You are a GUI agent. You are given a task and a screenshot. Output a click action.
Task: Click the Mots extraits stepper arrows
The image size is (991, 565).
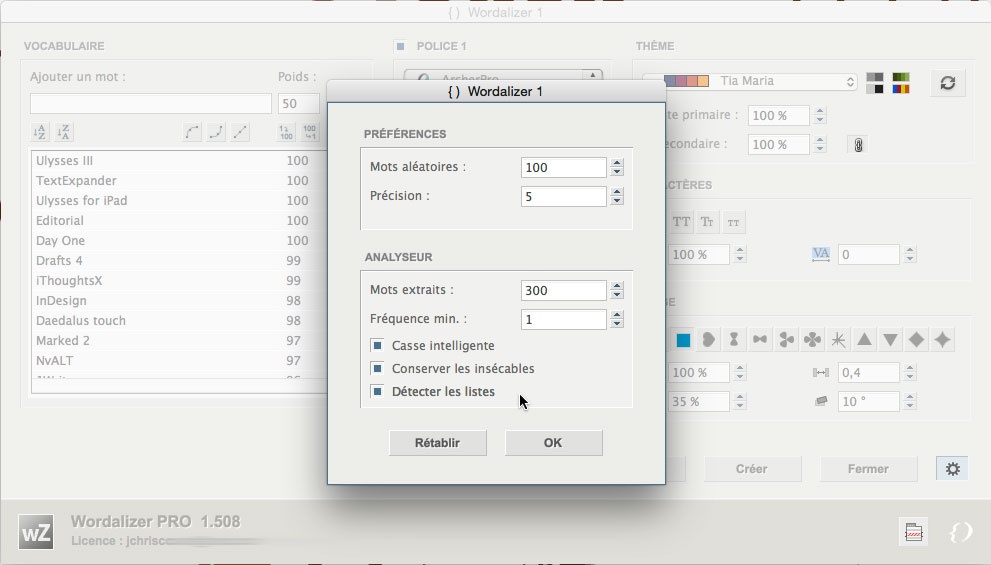pos(617,291)
